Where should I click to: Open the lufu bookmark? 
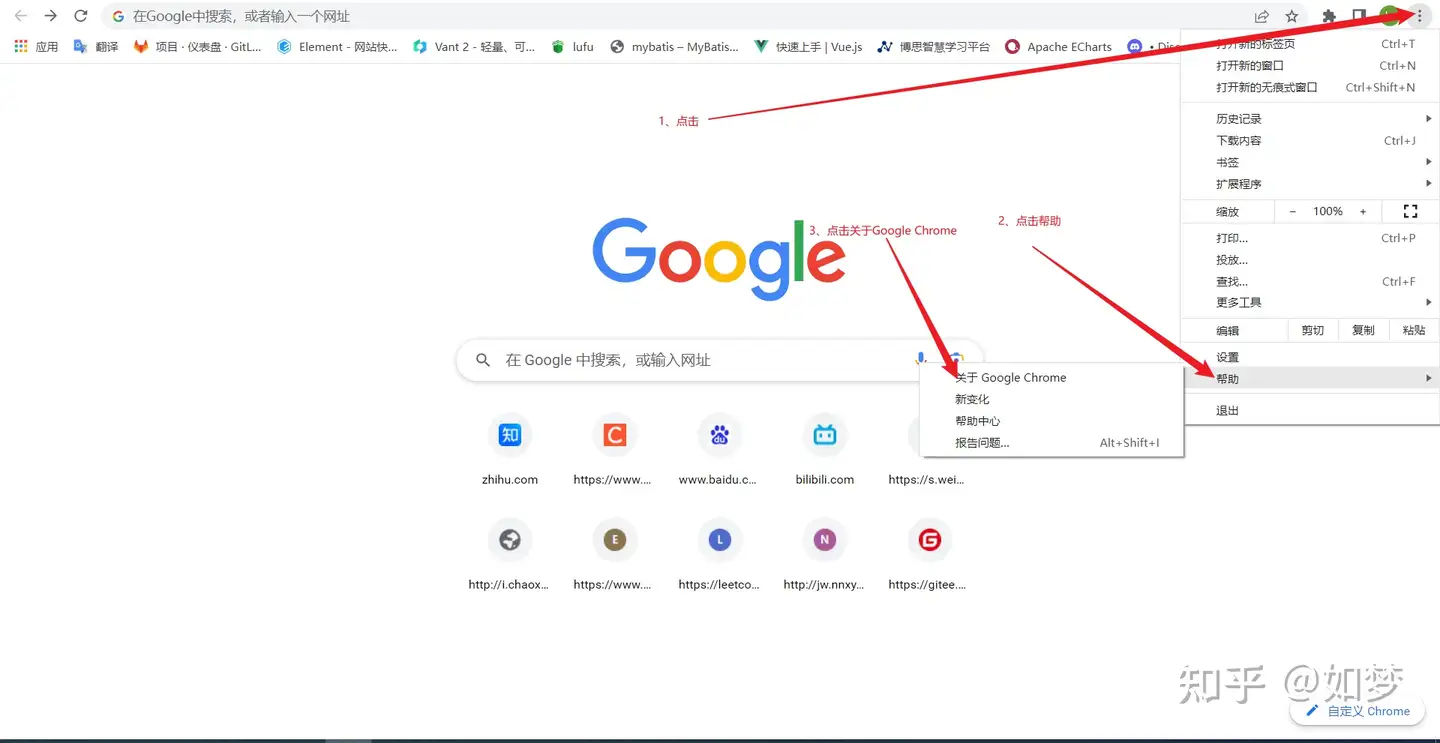point(572,46)
